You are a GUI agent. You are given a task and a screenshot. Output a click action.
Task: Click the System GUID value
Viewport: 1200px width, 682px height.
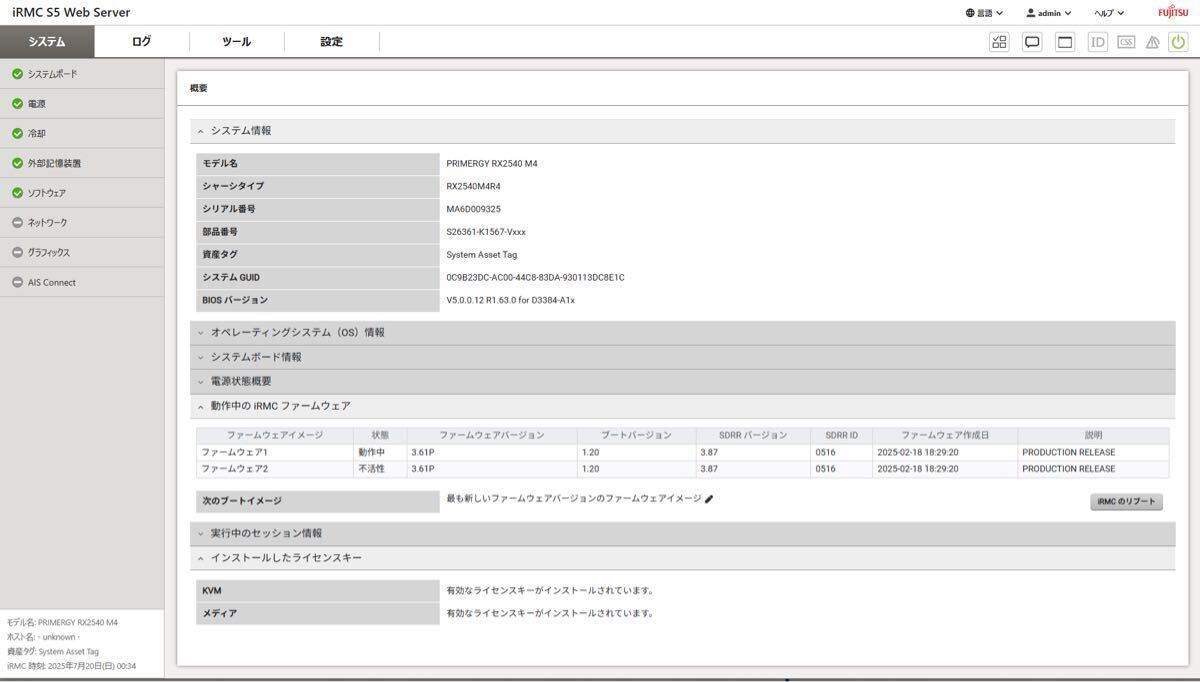535,278
